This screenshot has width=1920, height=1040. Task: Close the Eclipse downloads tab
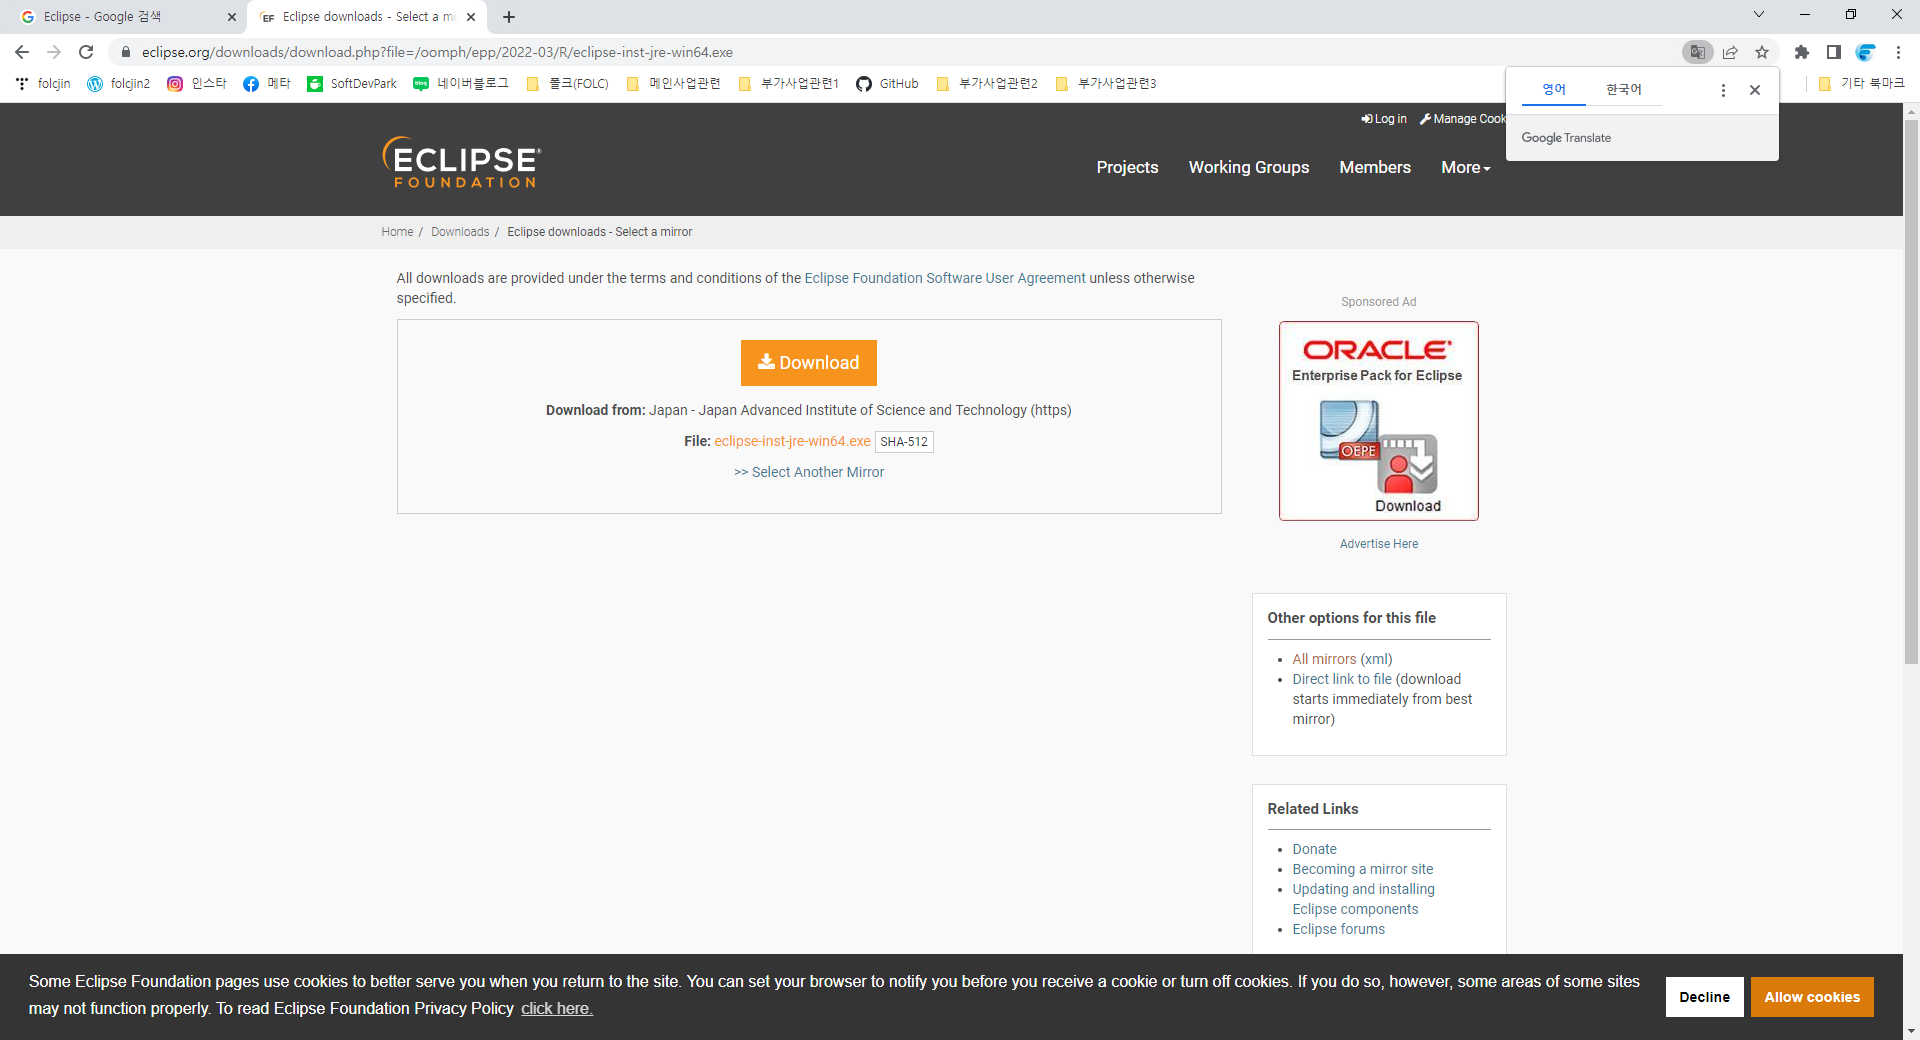coord(471,17)
